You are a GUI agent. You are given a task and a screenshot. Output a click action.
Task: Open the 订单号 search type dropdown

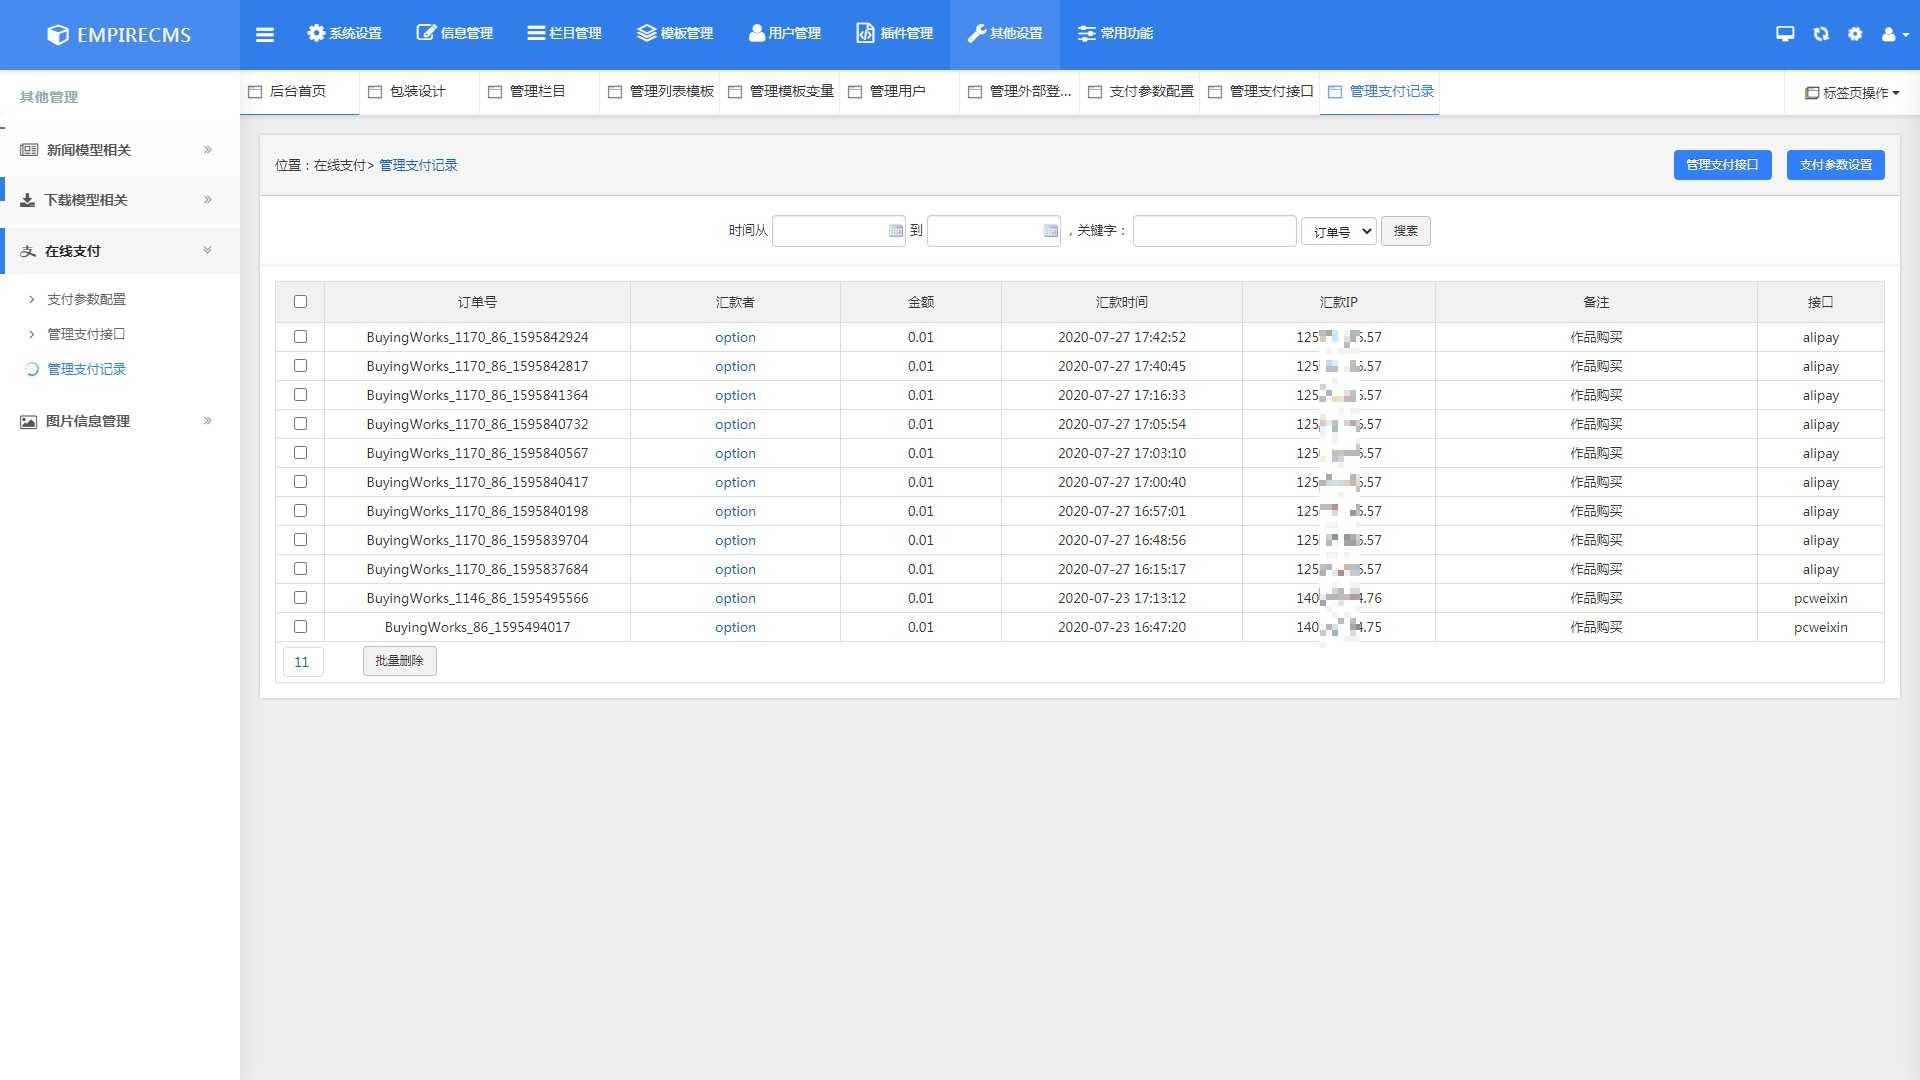click(1338, 231)
